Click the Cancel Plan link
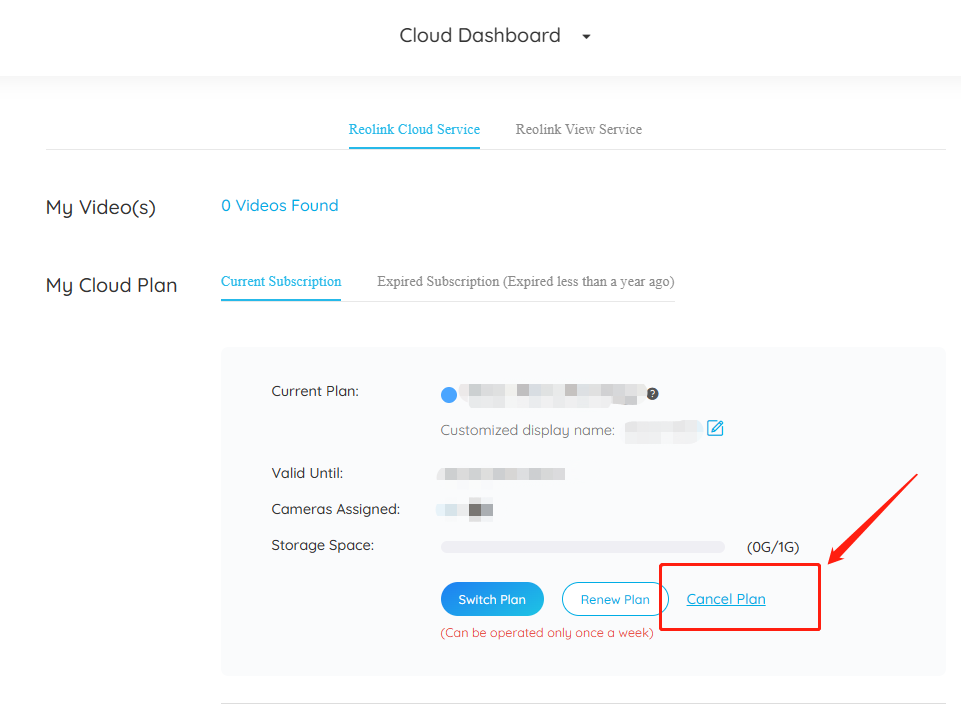This screenshot has height=707, width=961. (726, 599)
